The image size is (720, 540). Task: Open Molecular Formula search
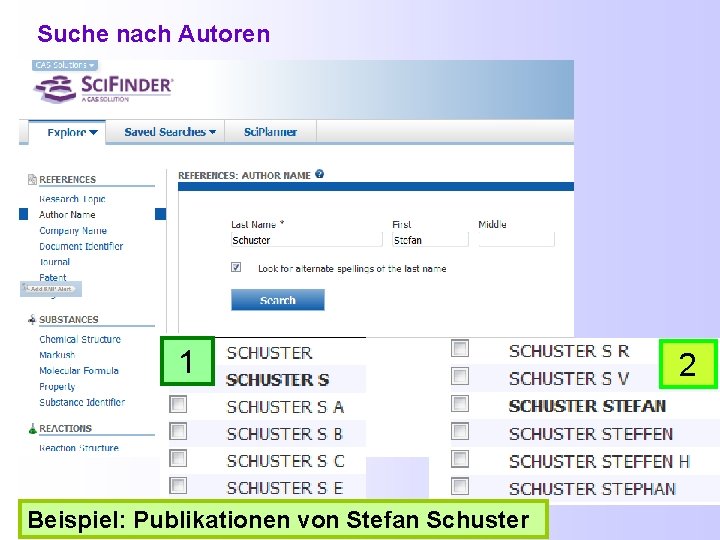coord(79,371)
